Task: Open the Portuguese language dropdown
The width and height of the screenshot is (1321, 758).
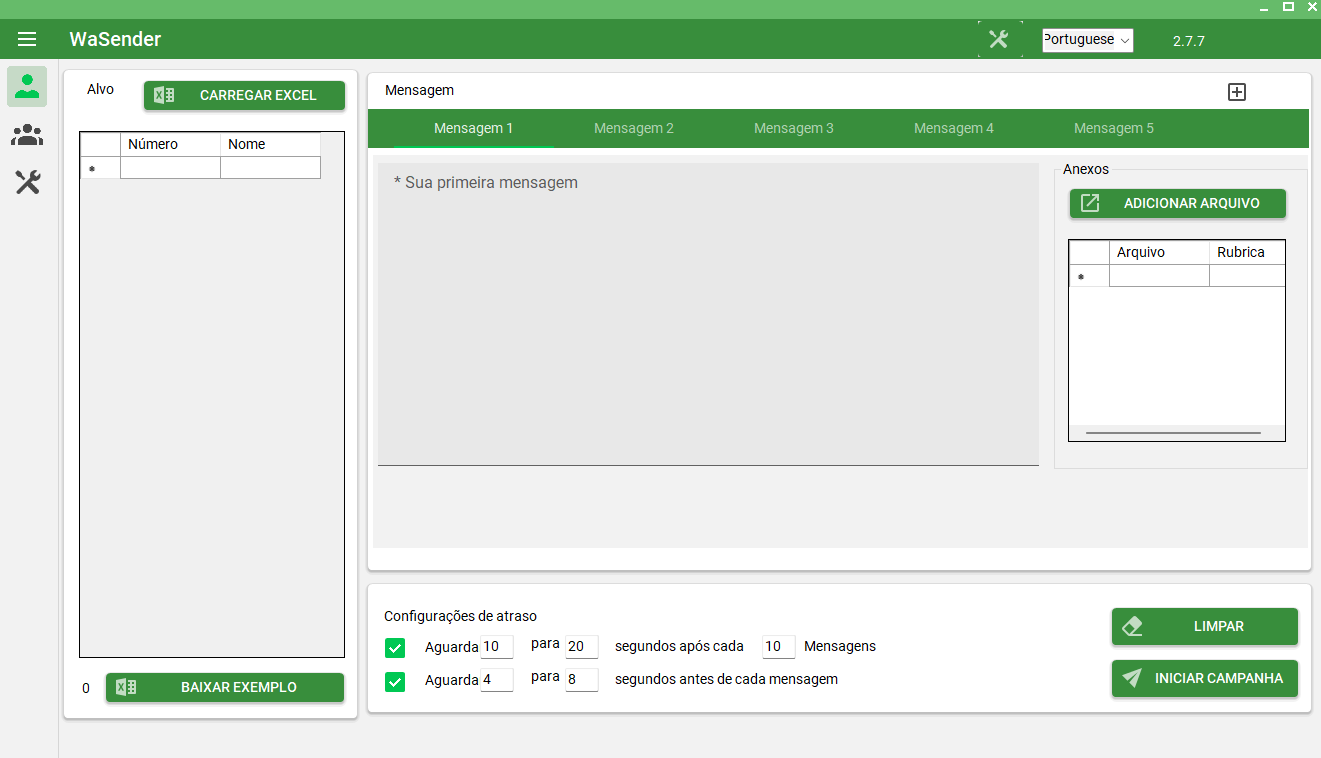Action: pos(1087,40)
